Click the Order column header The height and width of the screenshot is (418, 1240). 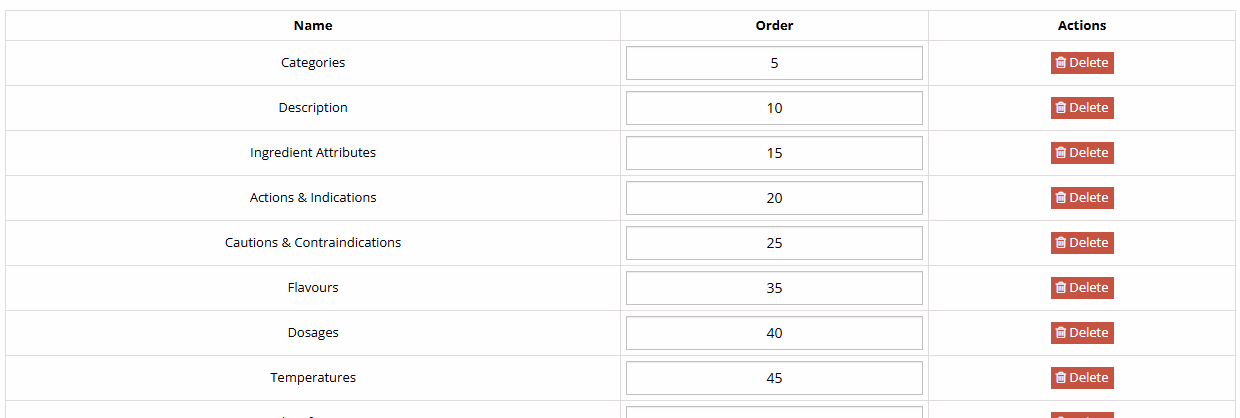tap(774, 26)
